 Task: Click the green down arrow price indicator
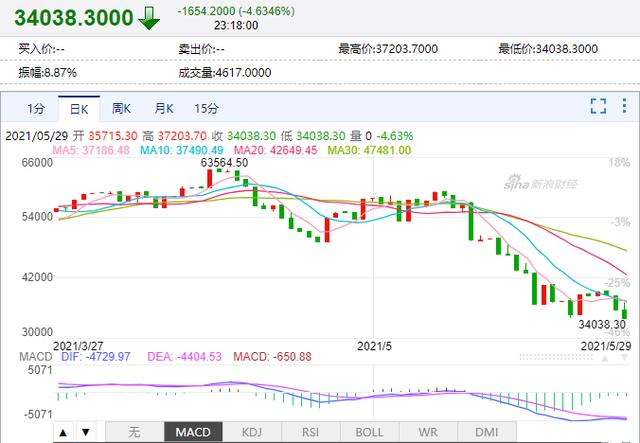click(149, 18)
